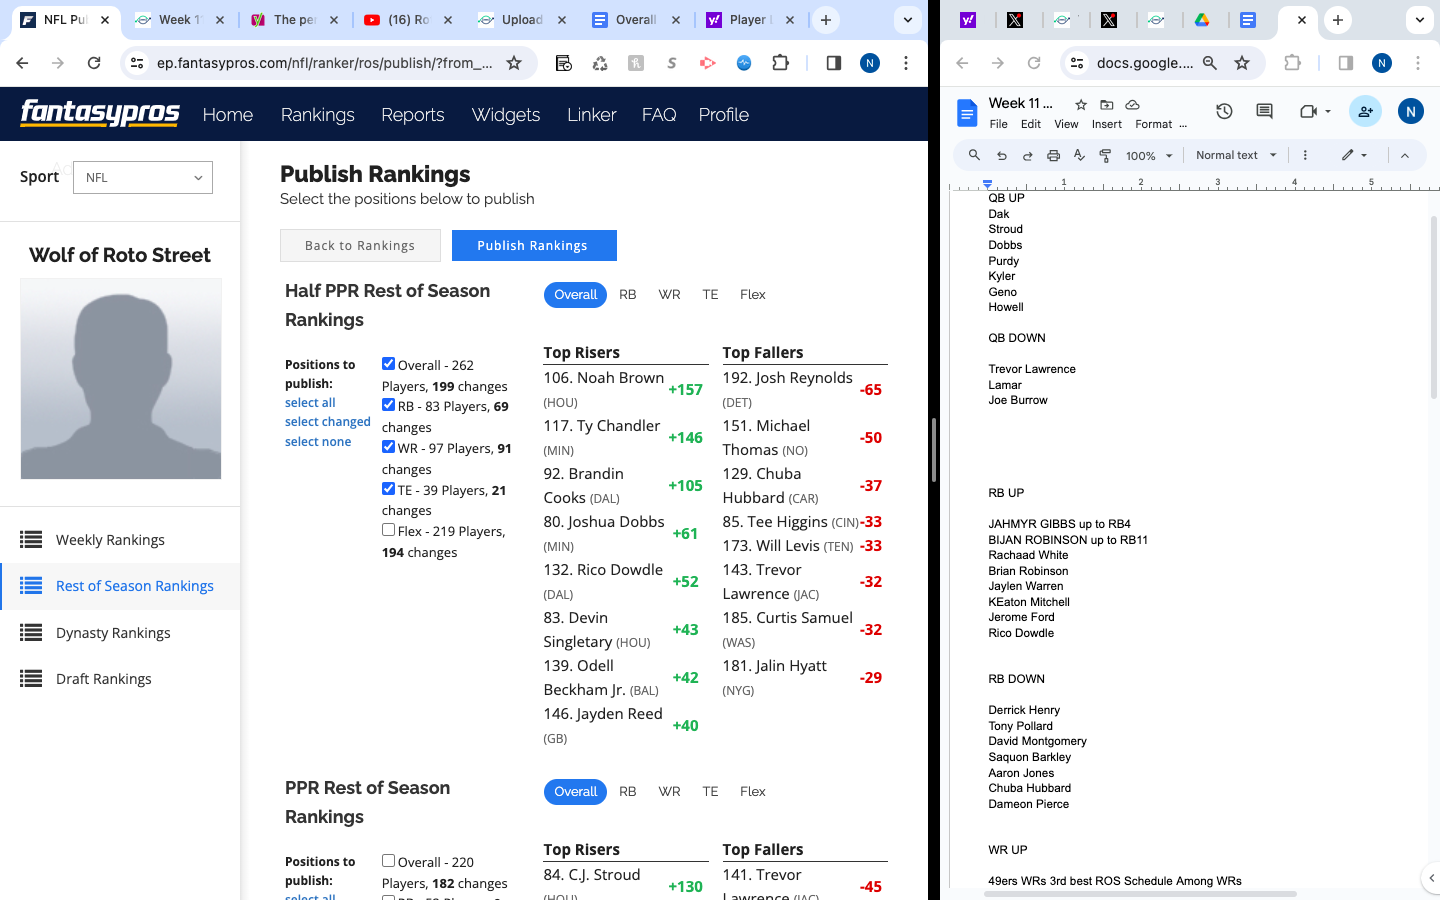The height and width of the screenshot is (900, 1440).
Task: Open the video call dropdown in Docs
Action: [1329, 112]
